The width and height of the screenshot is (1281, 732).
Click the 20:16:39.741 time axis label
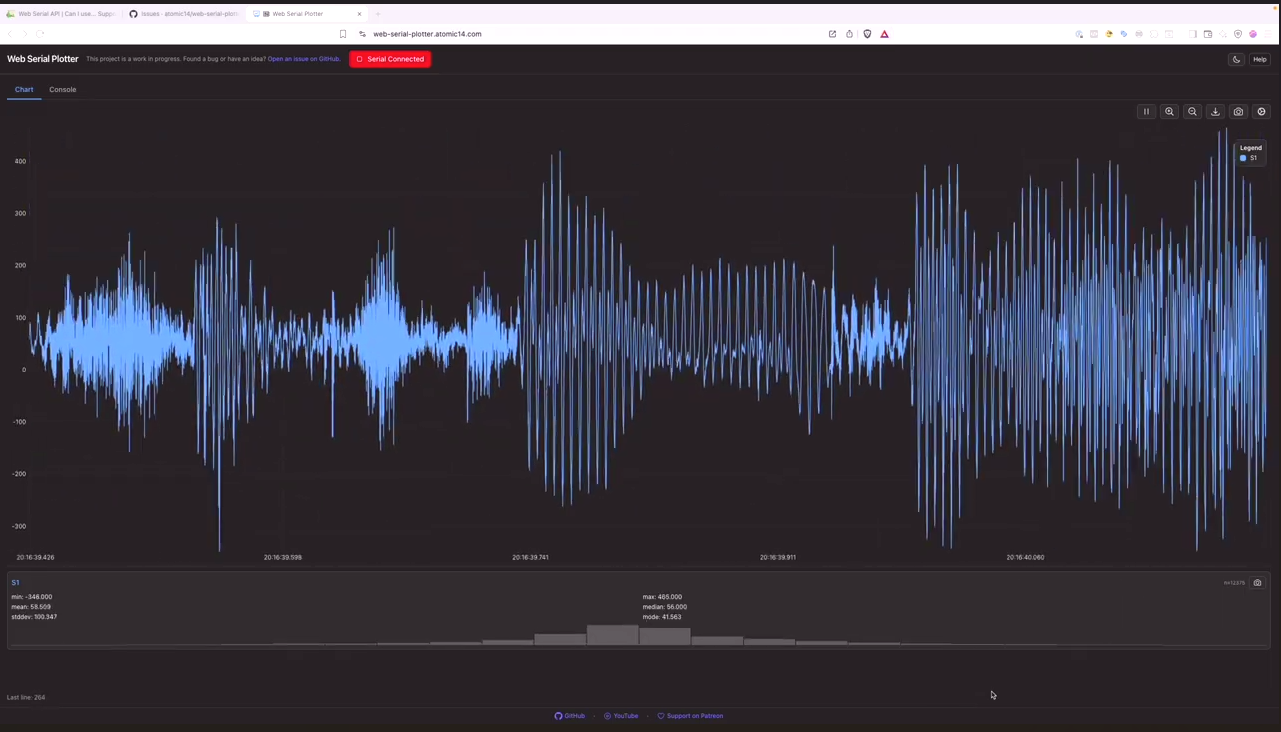[x=530, y=557]
